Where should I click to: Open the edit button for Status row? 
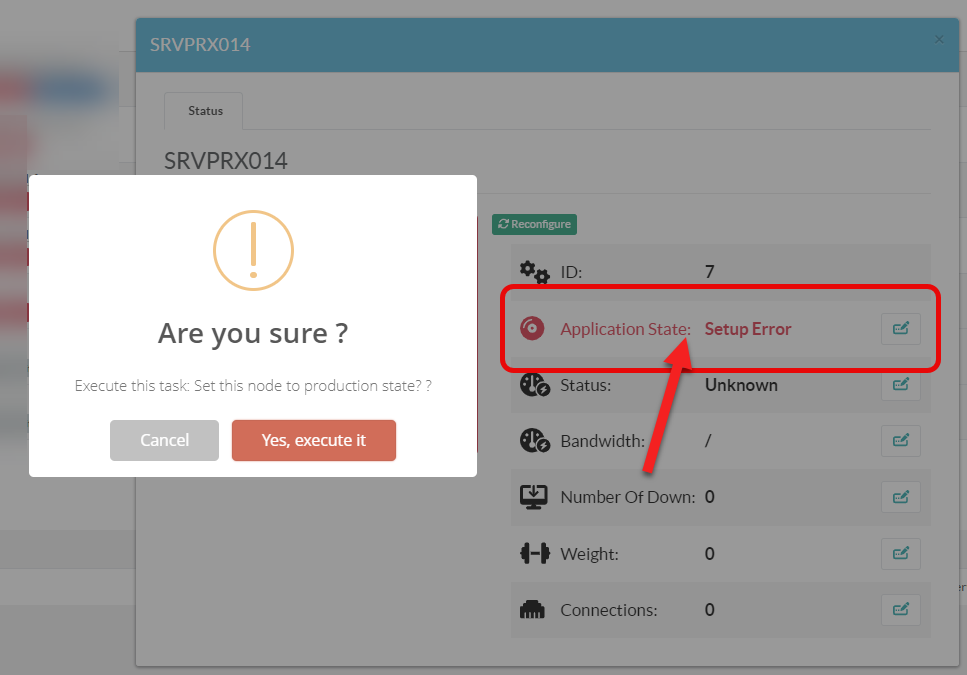click(900, 385)
